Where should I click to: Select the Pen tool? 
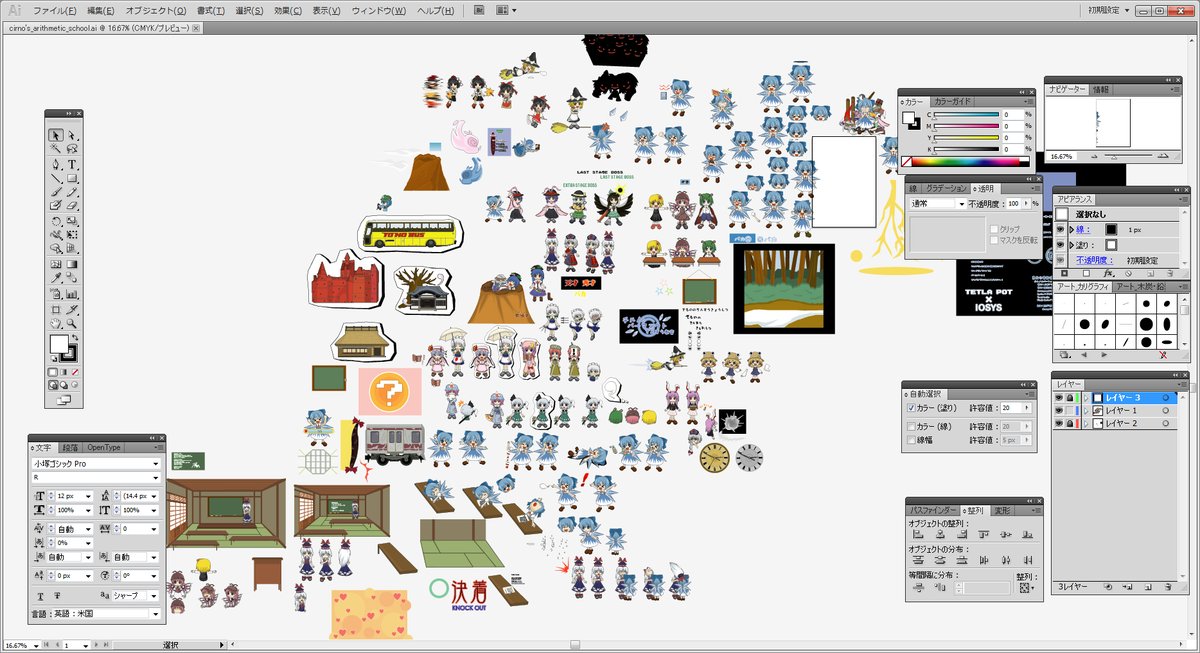pos(56,164)
